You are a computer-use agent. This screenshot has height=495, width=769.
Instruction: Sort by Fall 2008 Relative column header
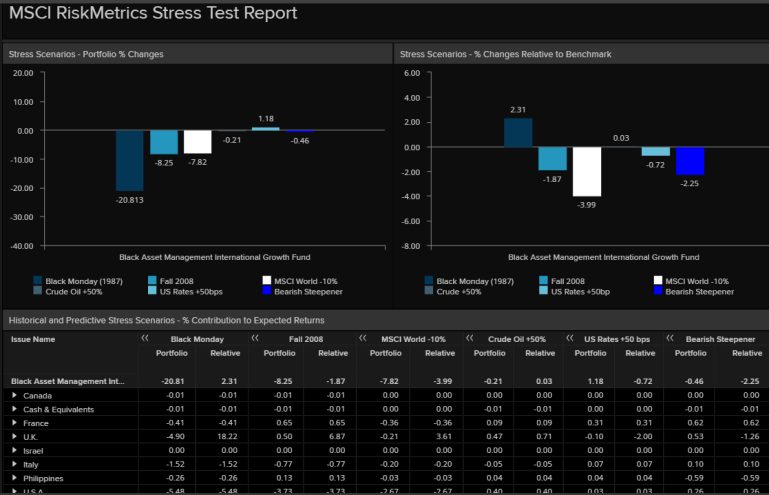click(333, 353)
